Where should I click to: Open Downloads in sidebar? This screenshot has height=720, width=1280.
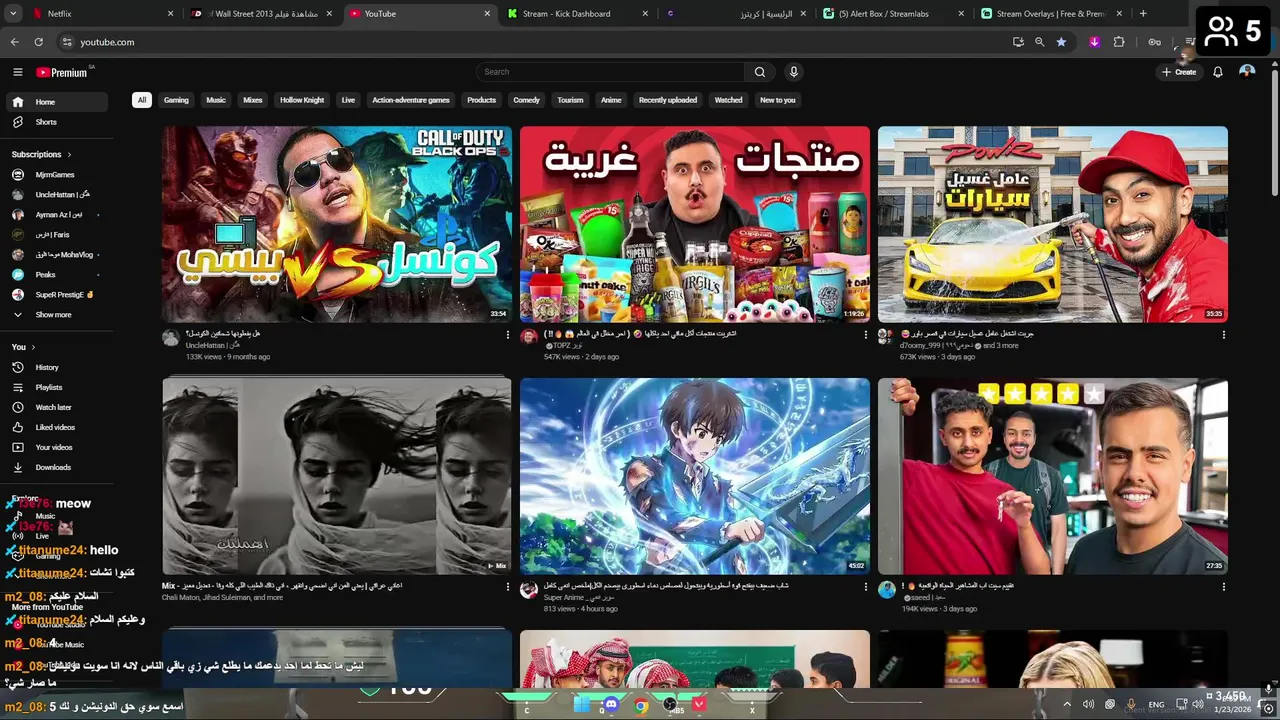pyautogui.click(x=56, y=467)
